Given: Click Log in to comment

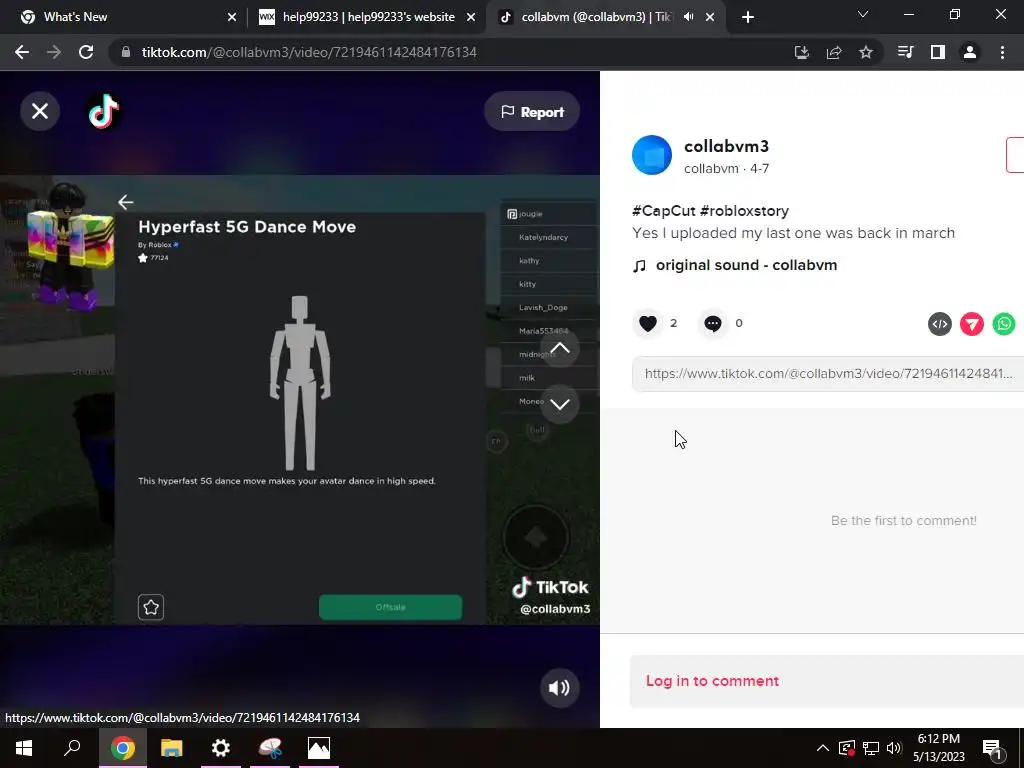Looking at the screenshot, I should click(x=712, y=680).
